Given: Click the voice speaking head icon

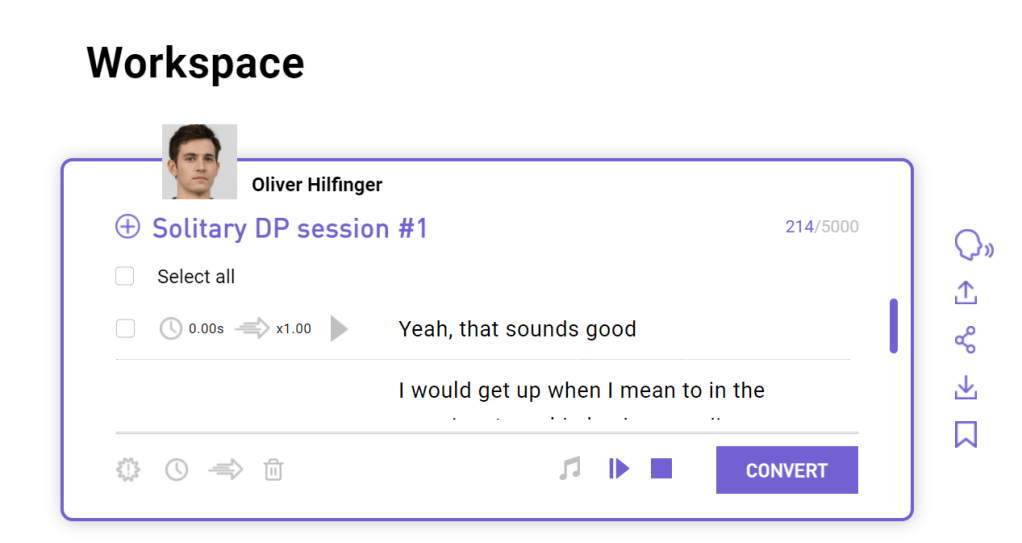Looking at the screenshot, I should pyautogui.click(x=971, y=245).
